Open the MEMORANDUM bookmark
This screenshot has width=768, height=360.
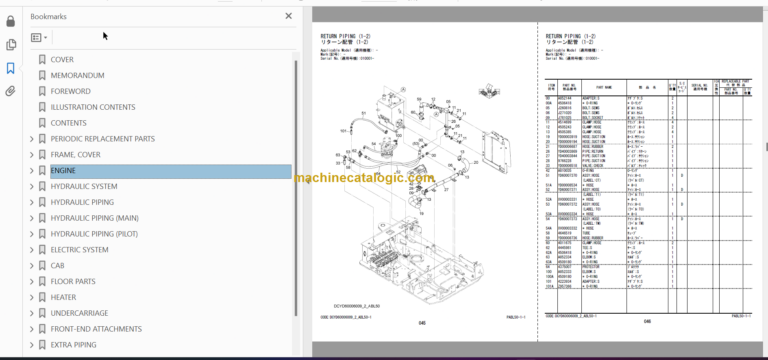click(x=77, y=75)
